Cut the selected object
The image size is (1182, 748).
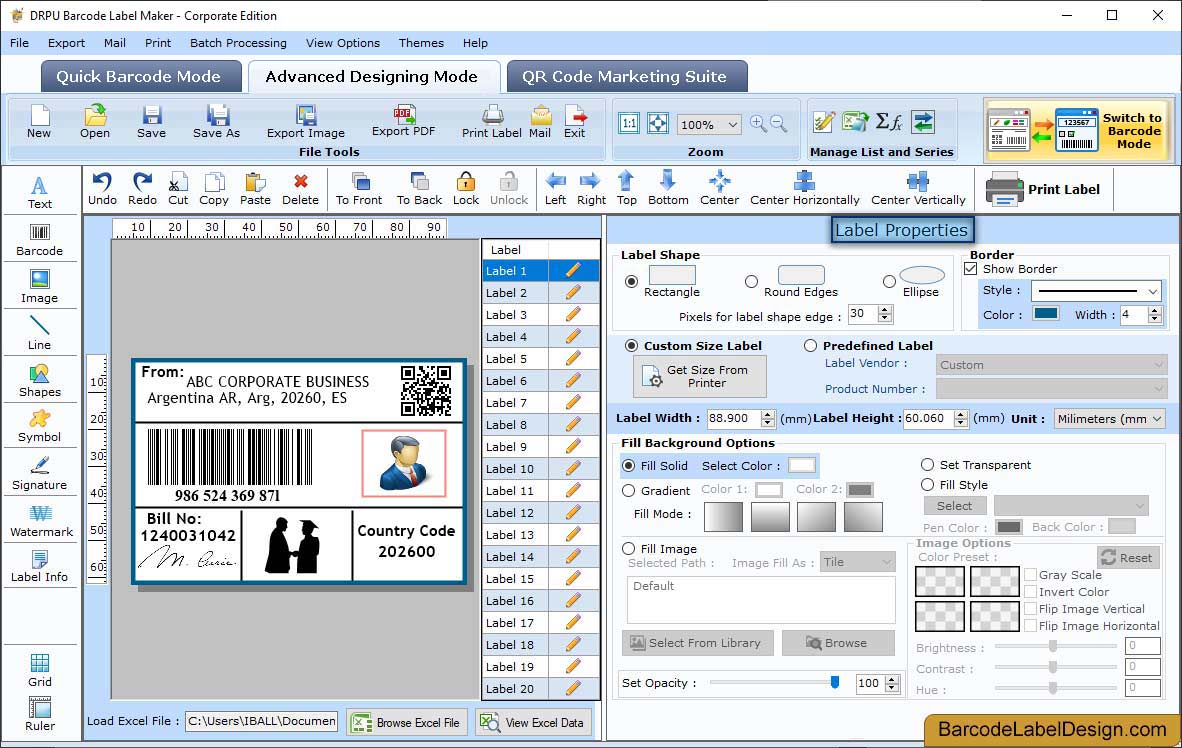[178, 189]
